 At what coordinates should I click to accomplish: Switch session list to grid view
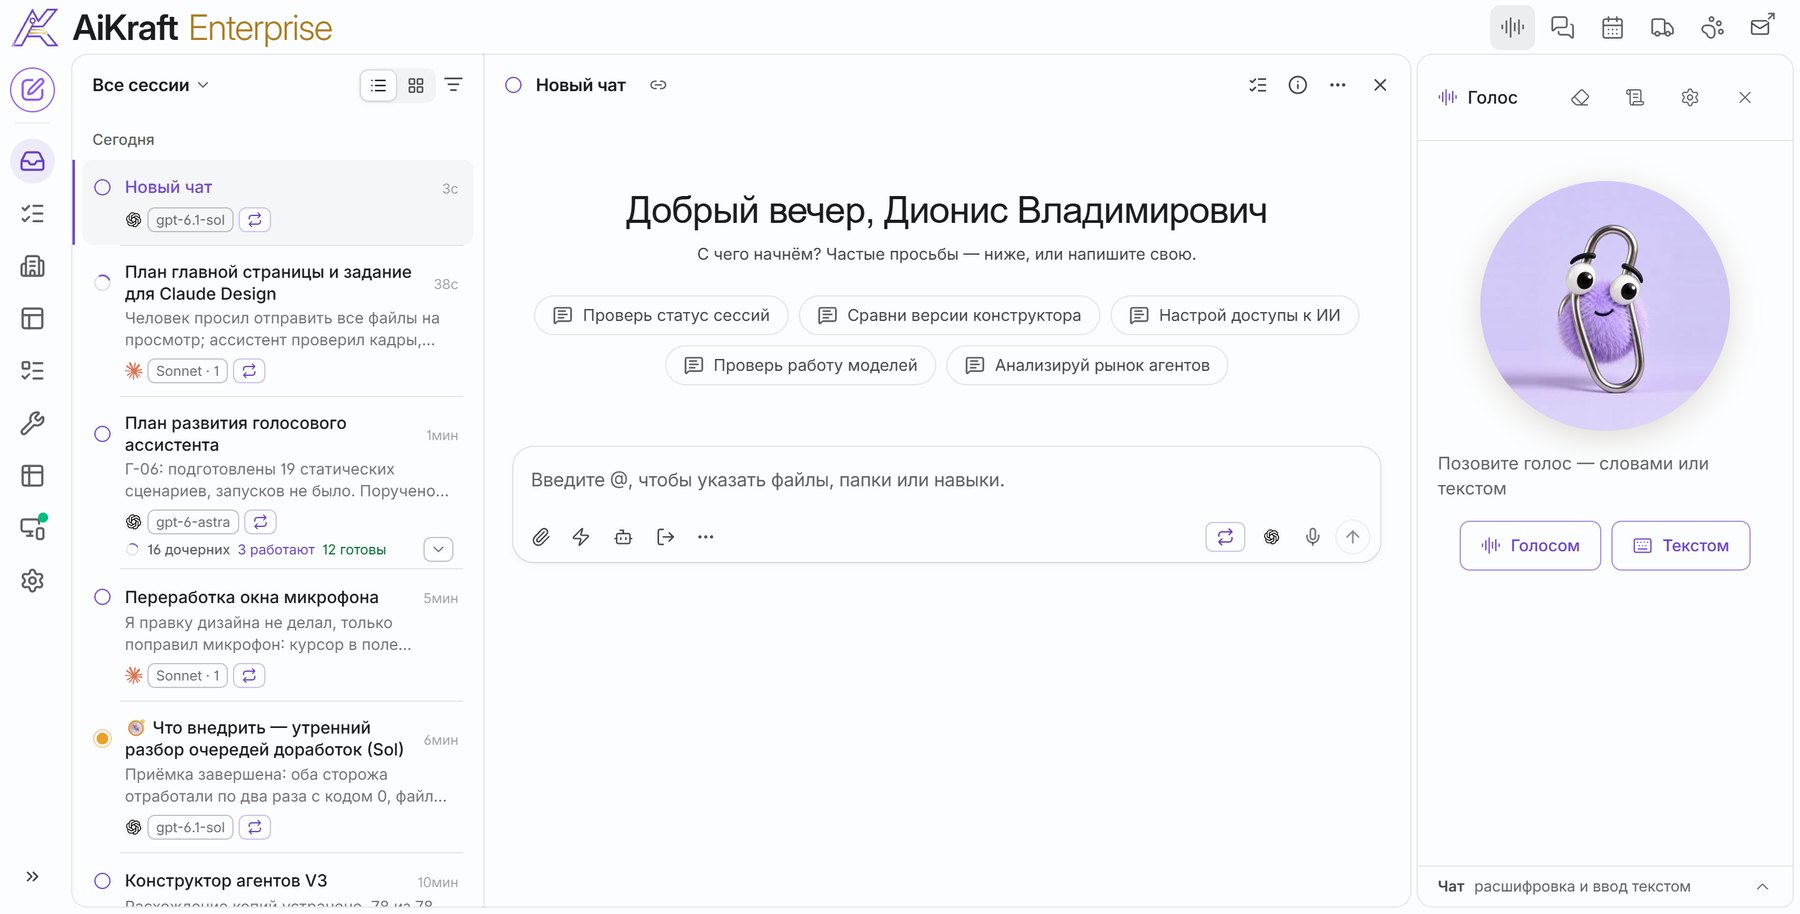[416, 86]
